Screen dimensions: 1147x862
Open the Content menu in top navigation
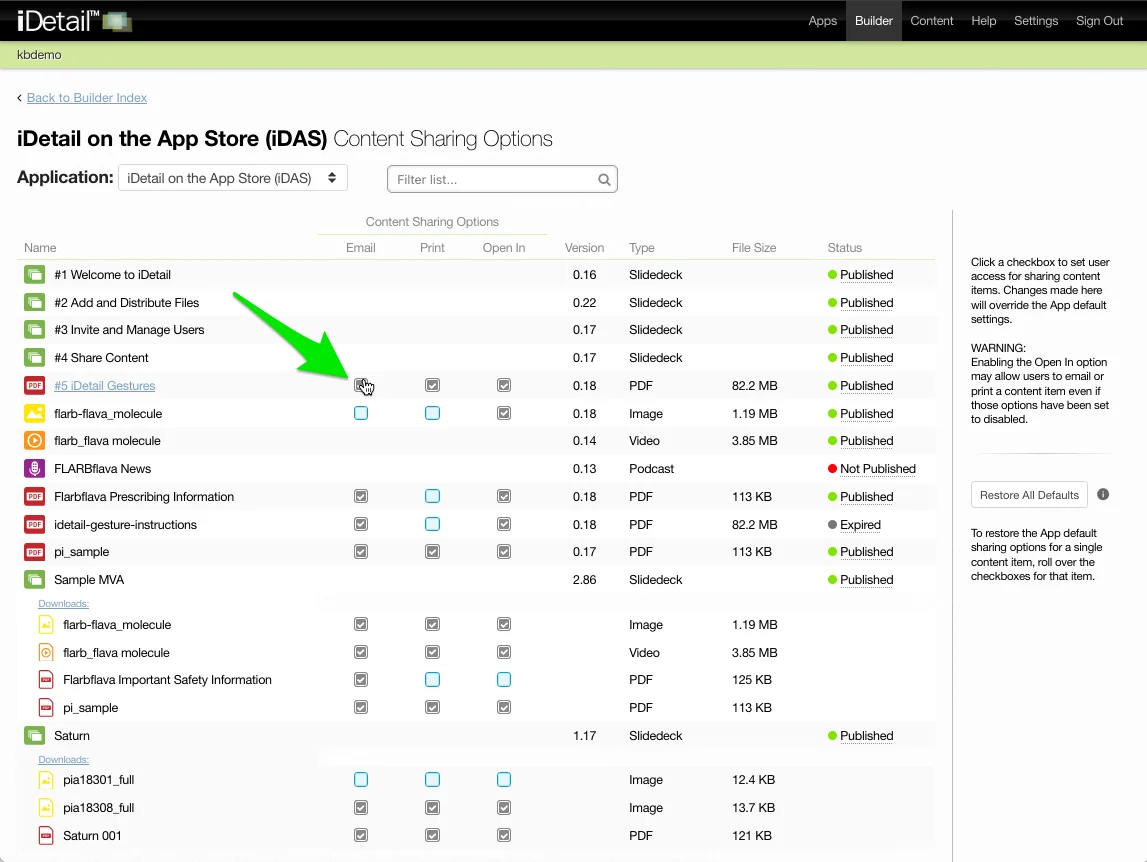tap(931, 21)
